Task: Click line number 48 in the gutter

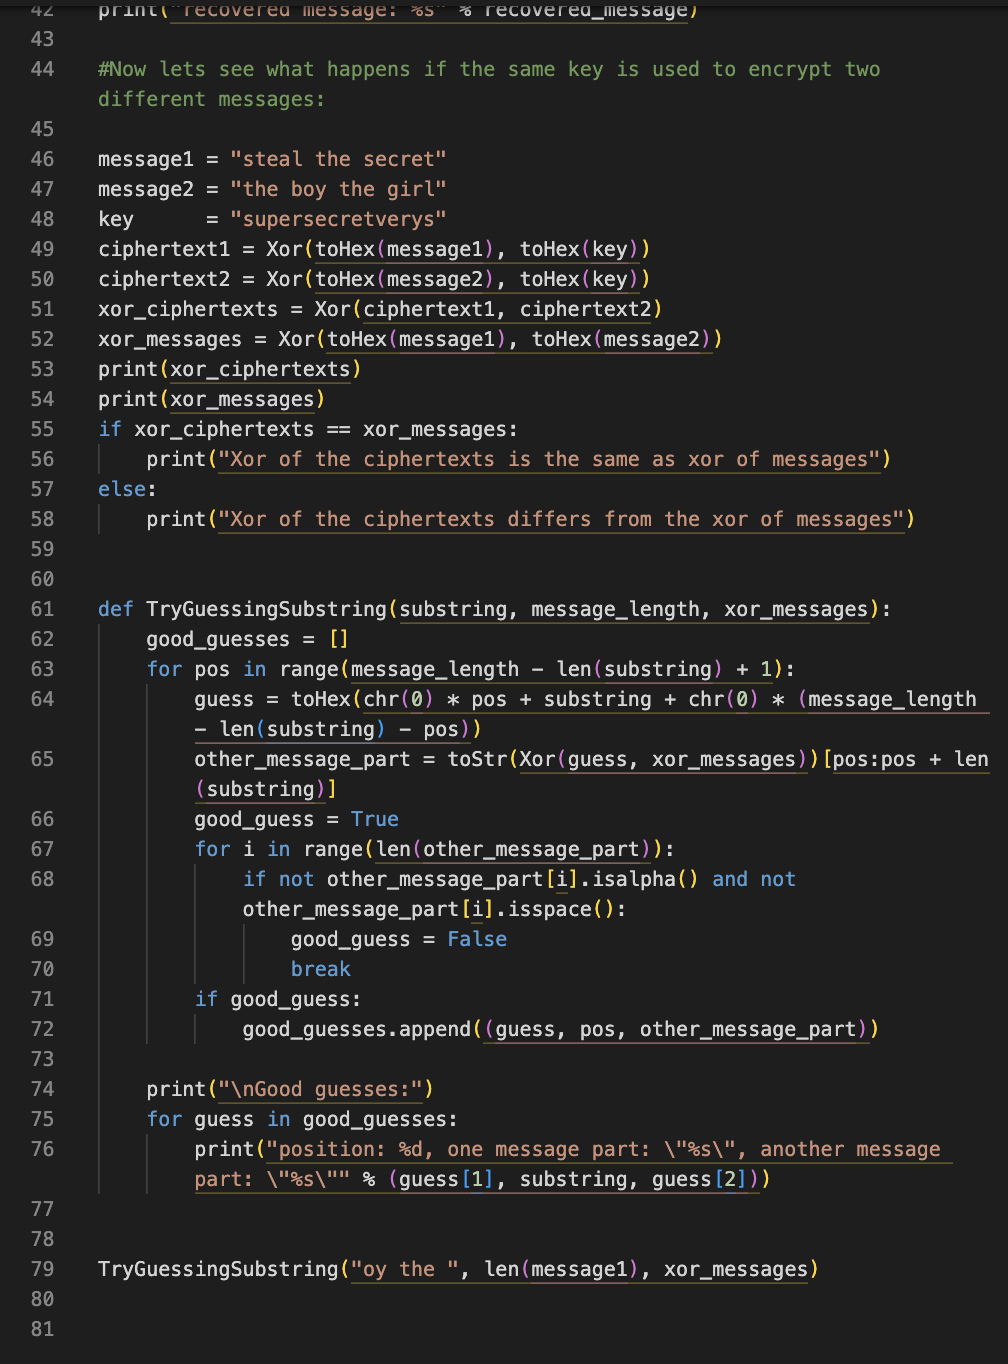Action: point(42,219)
